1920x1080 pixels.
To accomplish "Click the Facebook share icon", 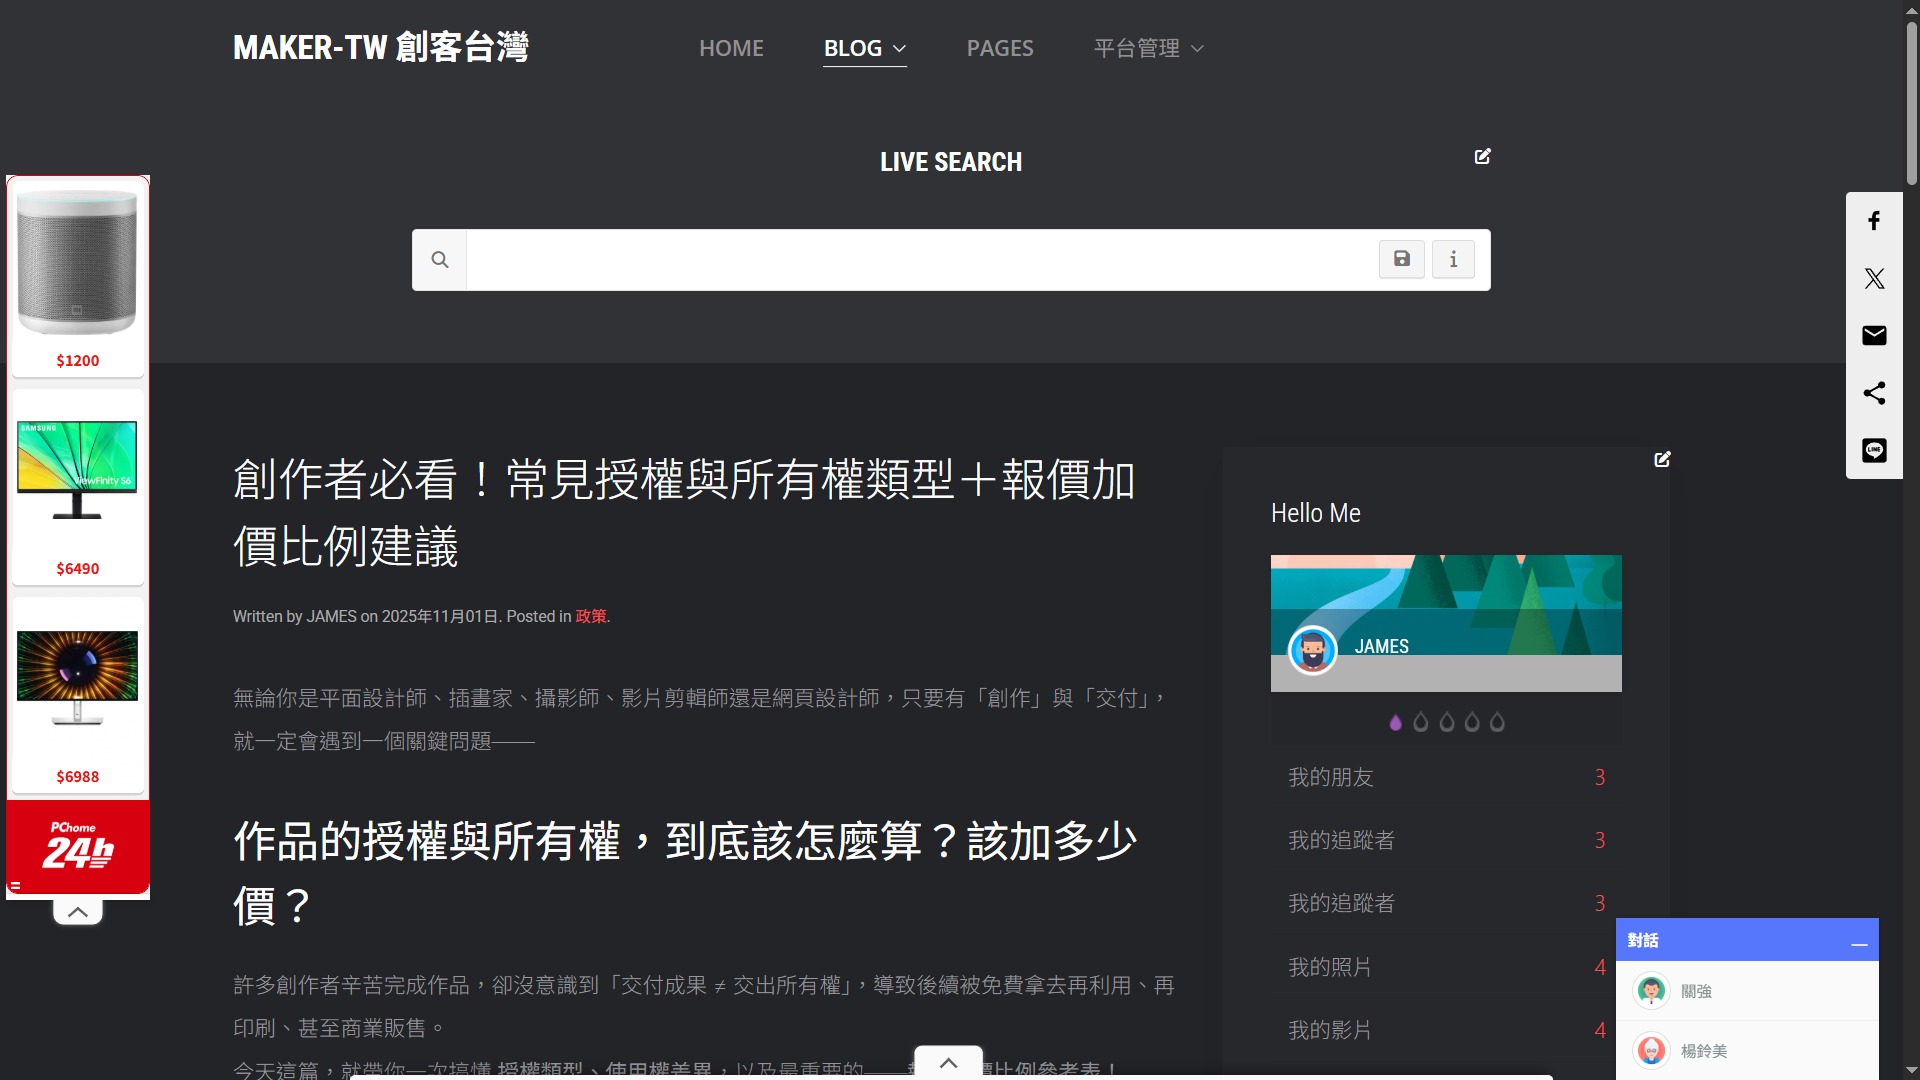I will [x=1874, y=221].
